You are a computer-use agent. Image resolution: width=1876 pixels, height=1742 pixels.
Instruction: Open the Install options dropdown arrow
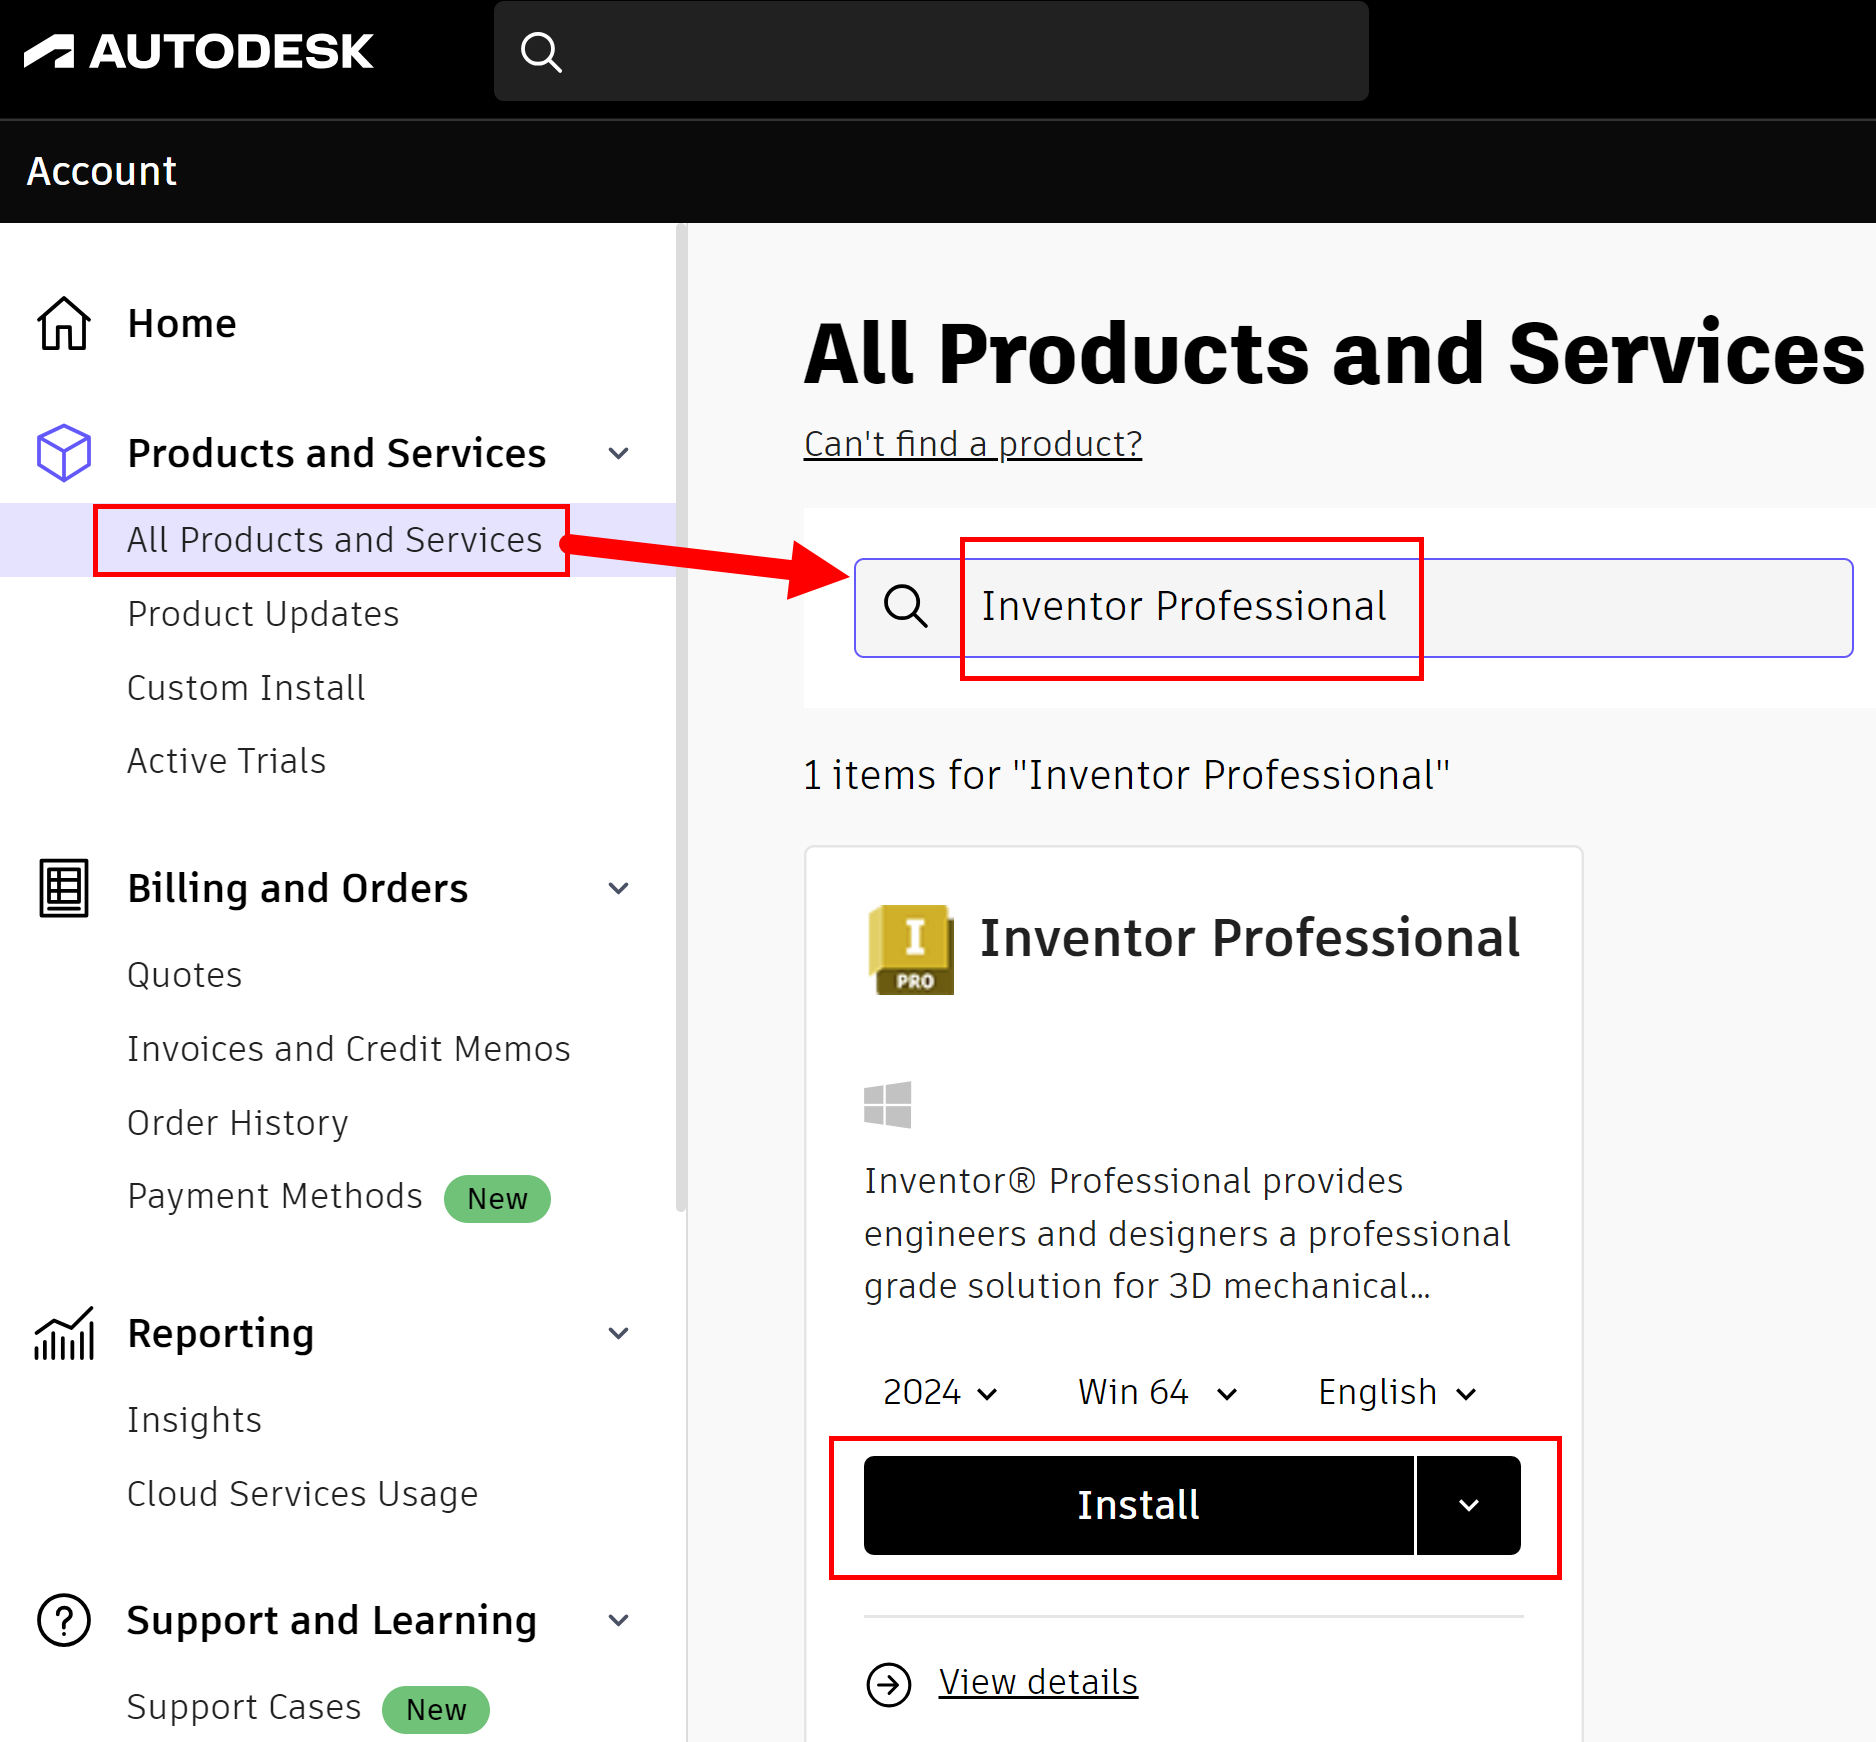(x=1467, y=1505)
